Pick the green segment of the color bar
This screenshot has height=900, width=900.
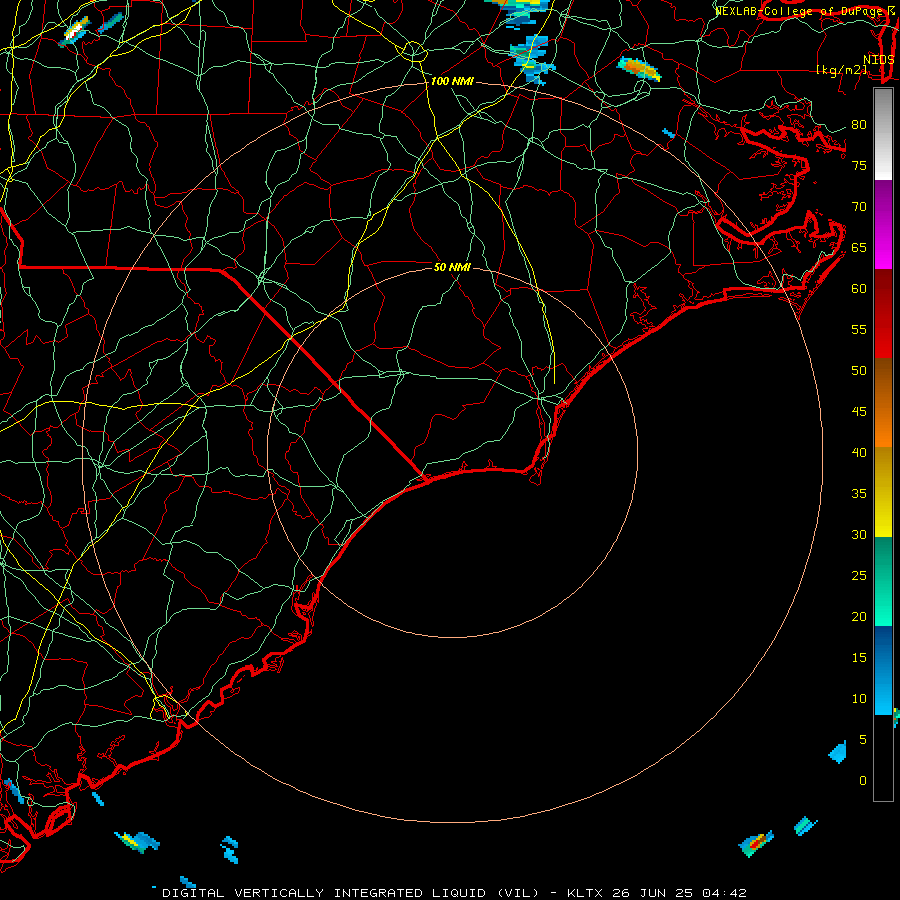[883, 581]
